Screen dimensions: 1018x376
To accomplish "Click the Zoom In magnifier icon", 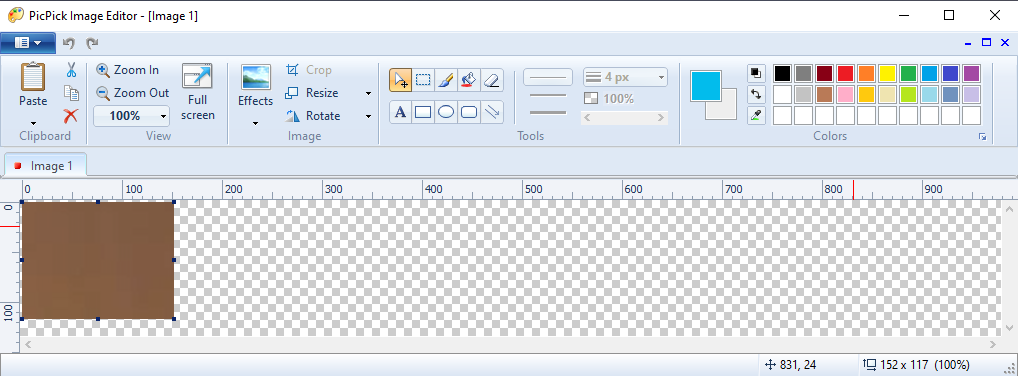I will click(x=103, y=70).
